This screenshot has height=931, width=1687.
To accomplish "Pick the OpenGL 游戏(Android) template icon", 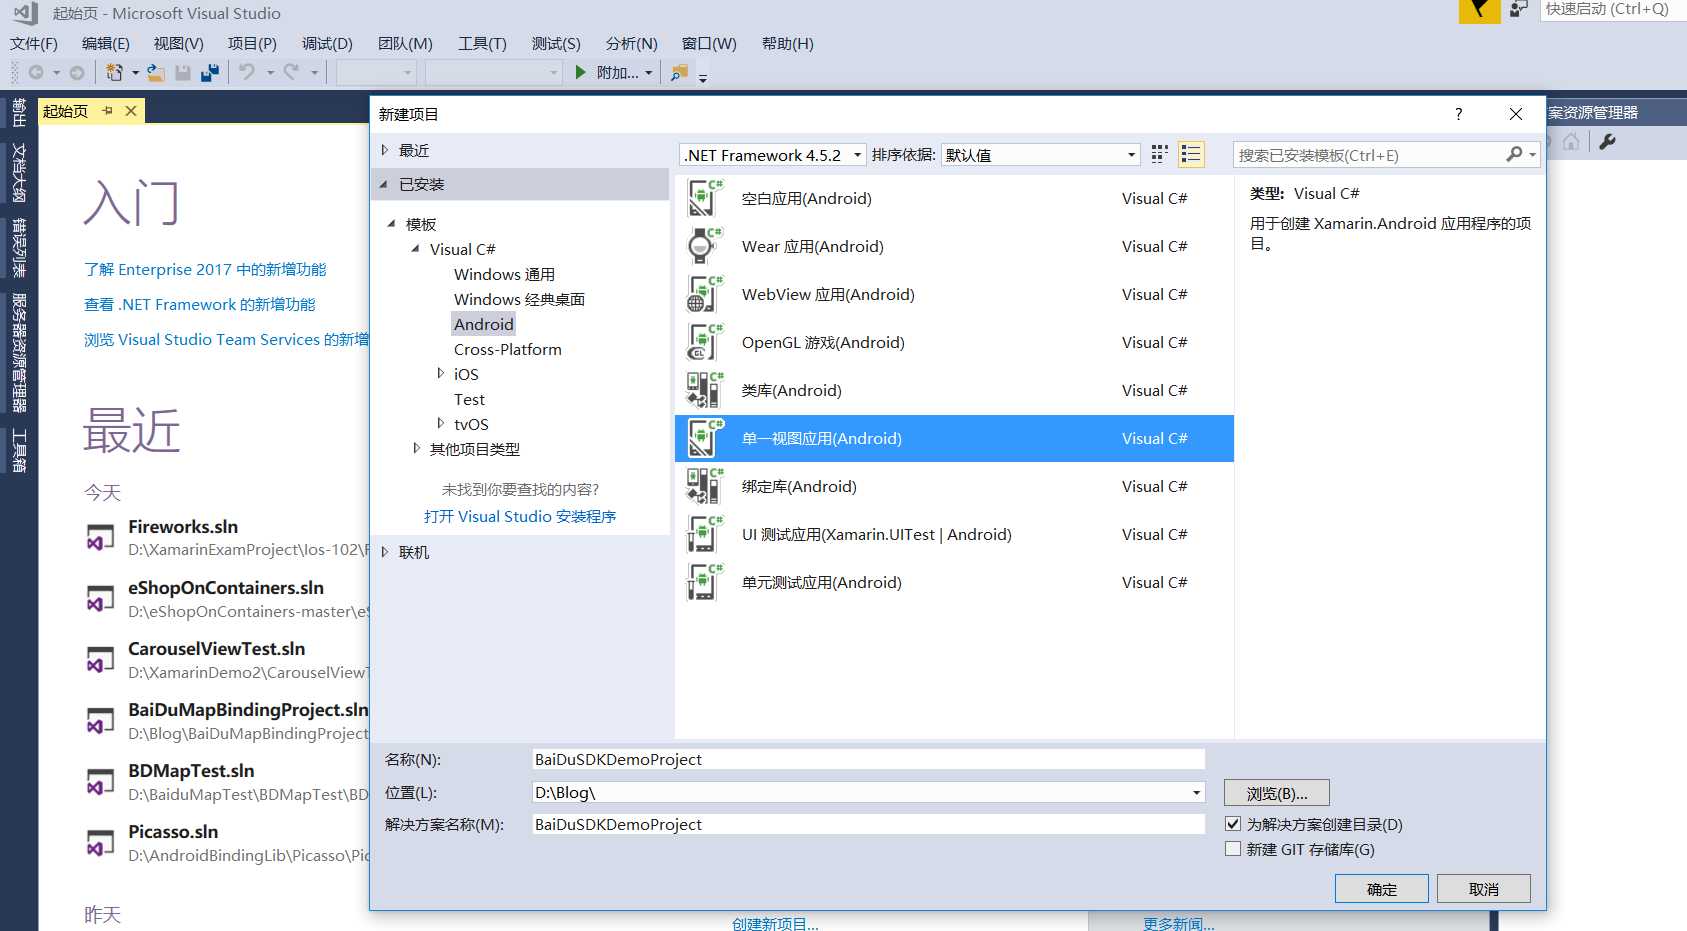I will click(x=705, y=342).
